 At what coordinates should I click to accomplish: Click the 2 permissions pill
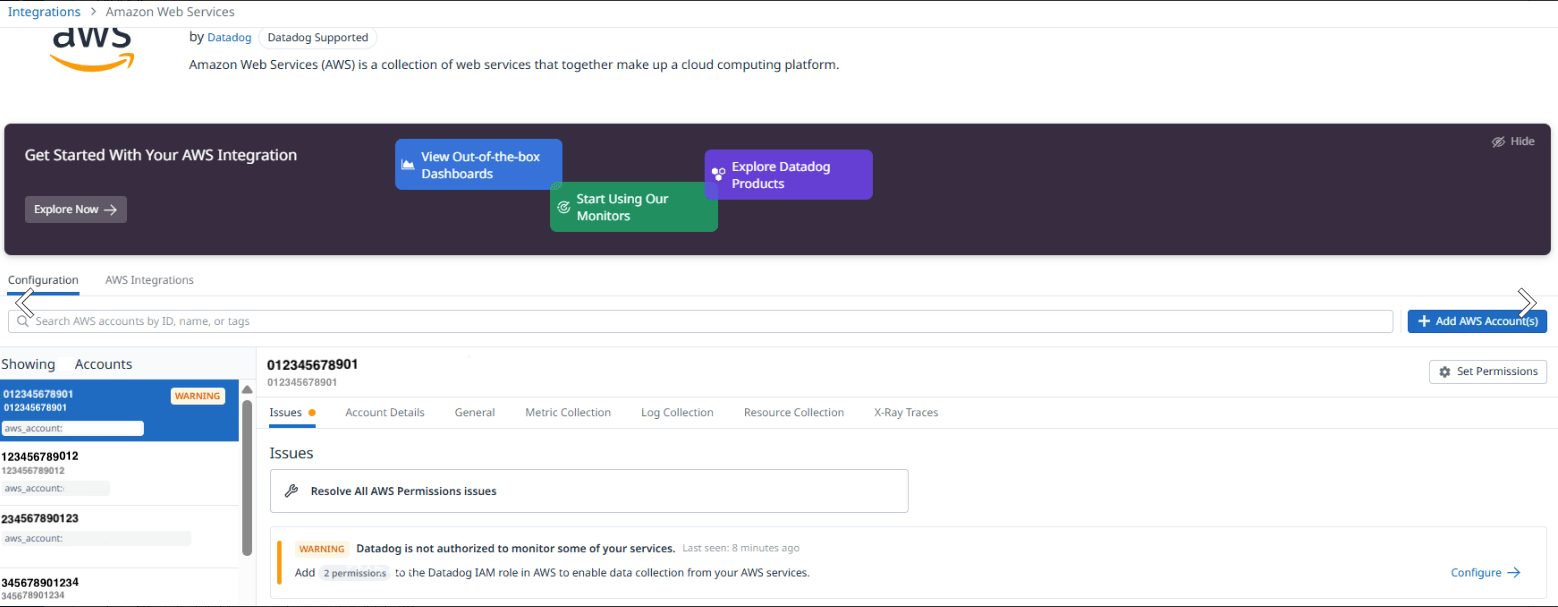[354, 573]
